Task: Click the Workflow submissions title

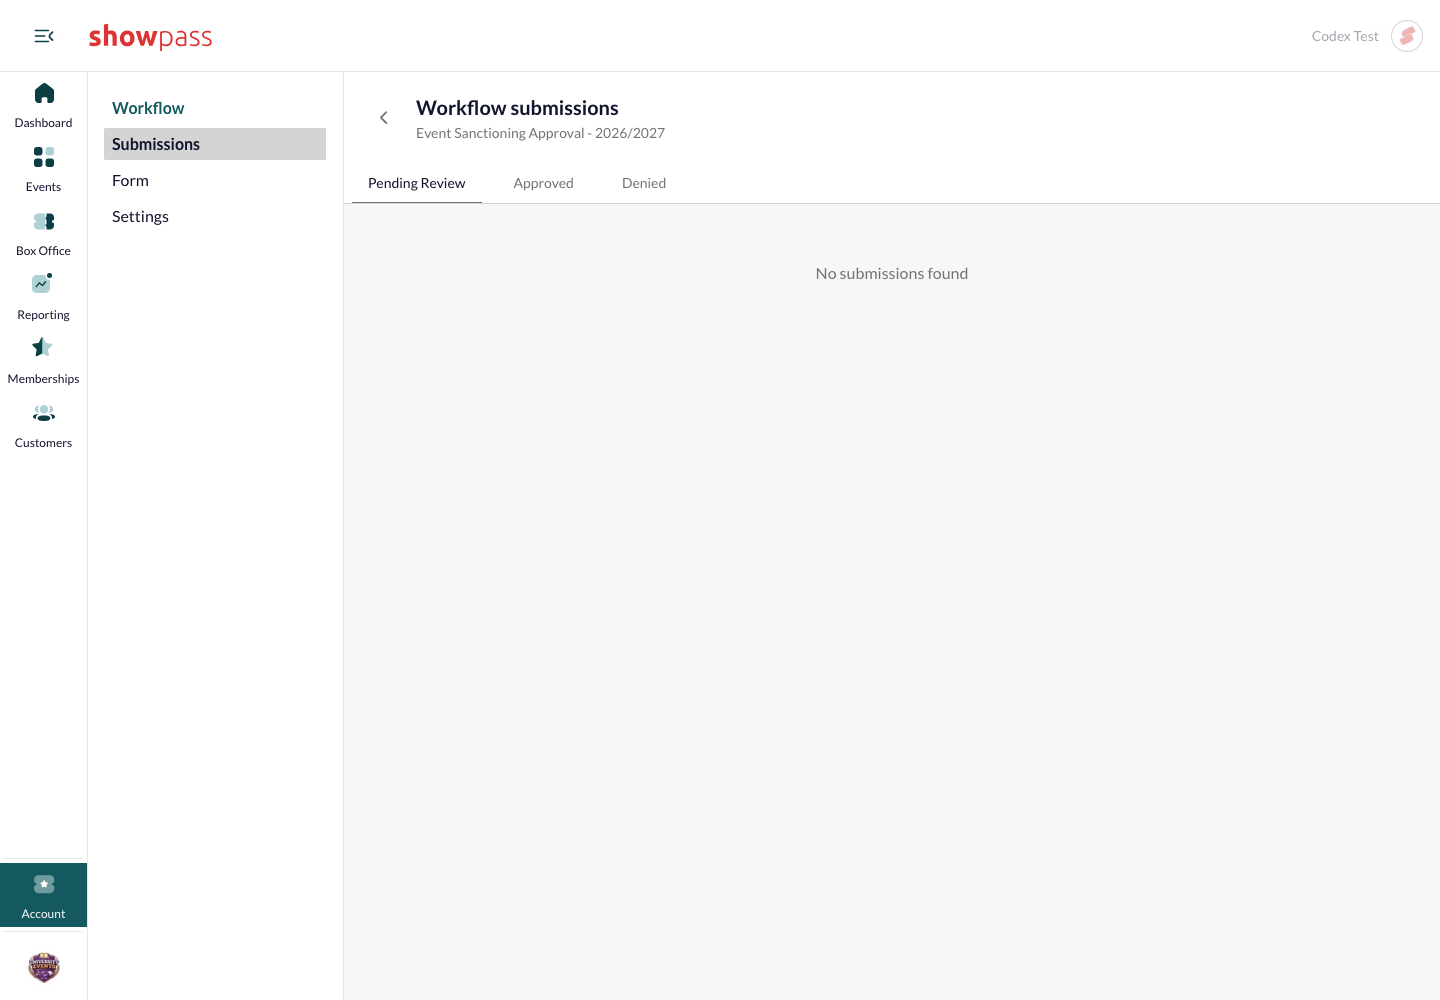Action: click(517, 108)
